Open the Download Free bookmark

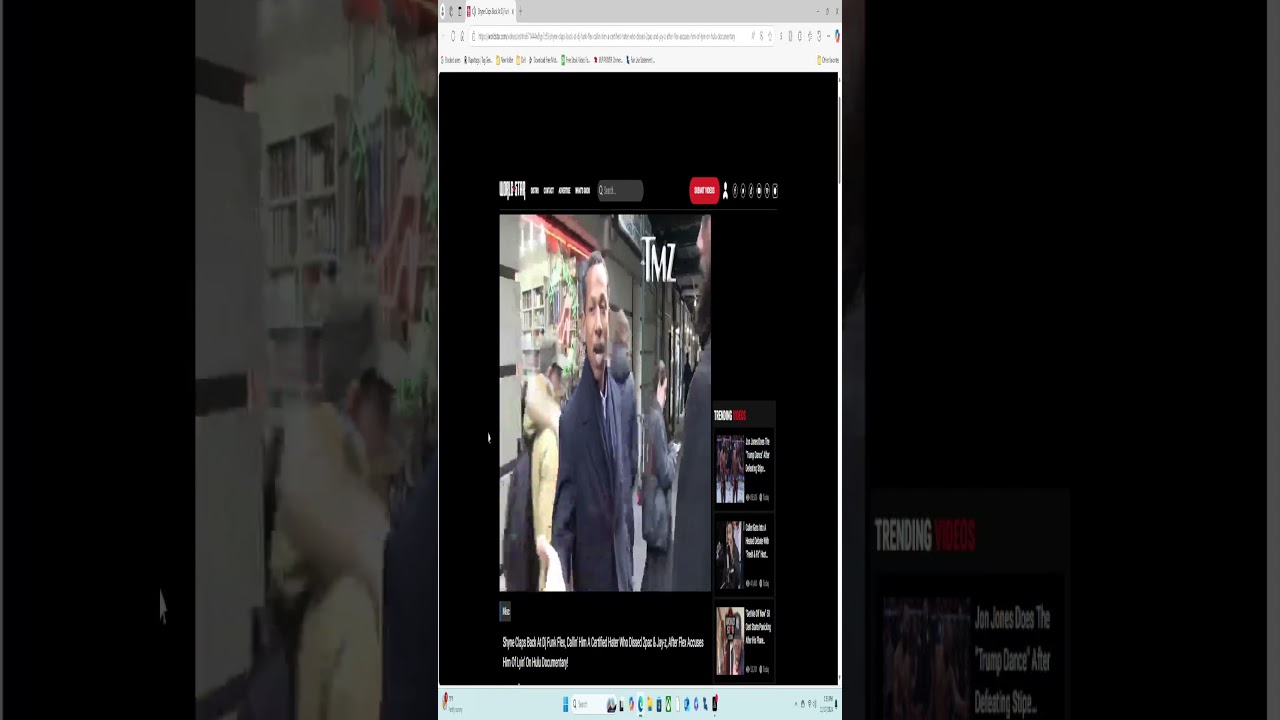click(543, 60)
